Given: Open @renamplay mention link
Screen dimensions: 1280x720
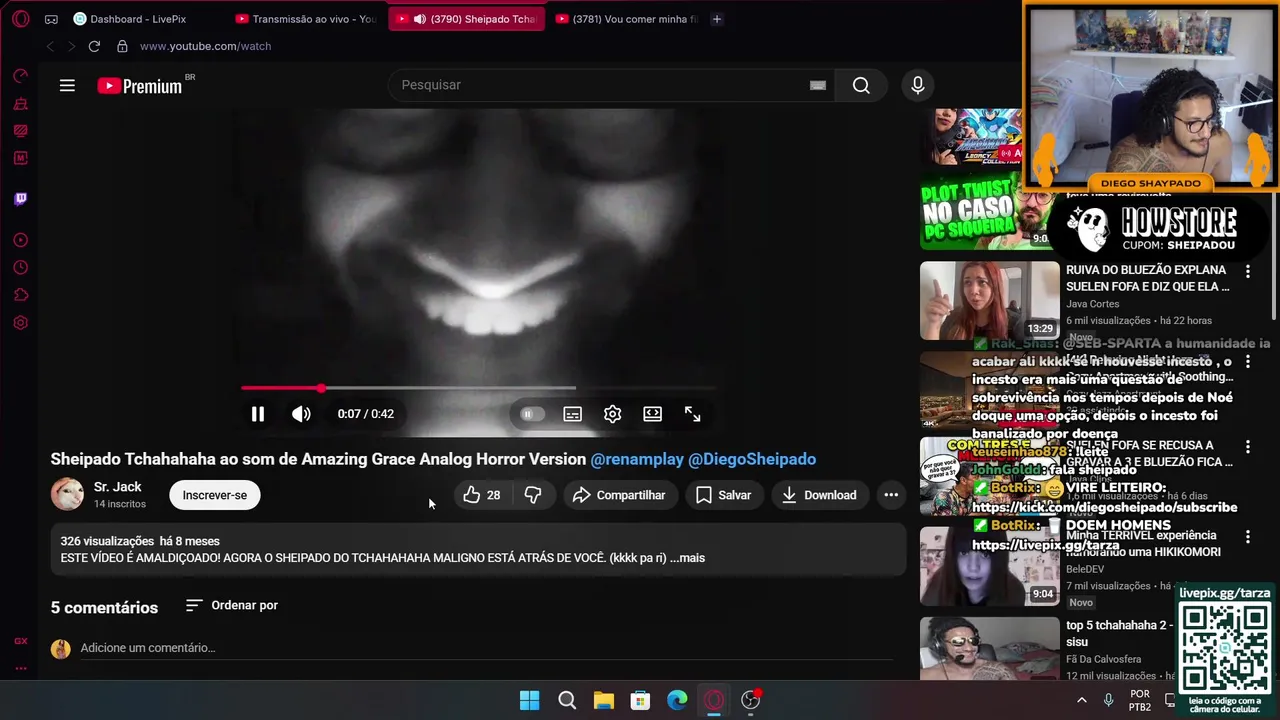Looking at the screenshot, I should click(x=637, y=459).
